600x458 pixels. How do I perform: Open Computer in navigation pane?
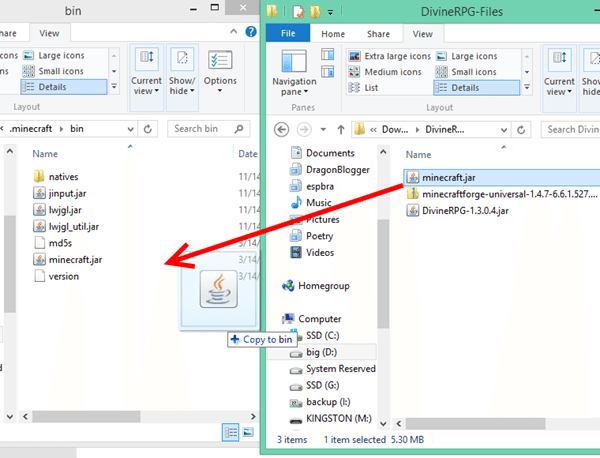tap(311, 319)
